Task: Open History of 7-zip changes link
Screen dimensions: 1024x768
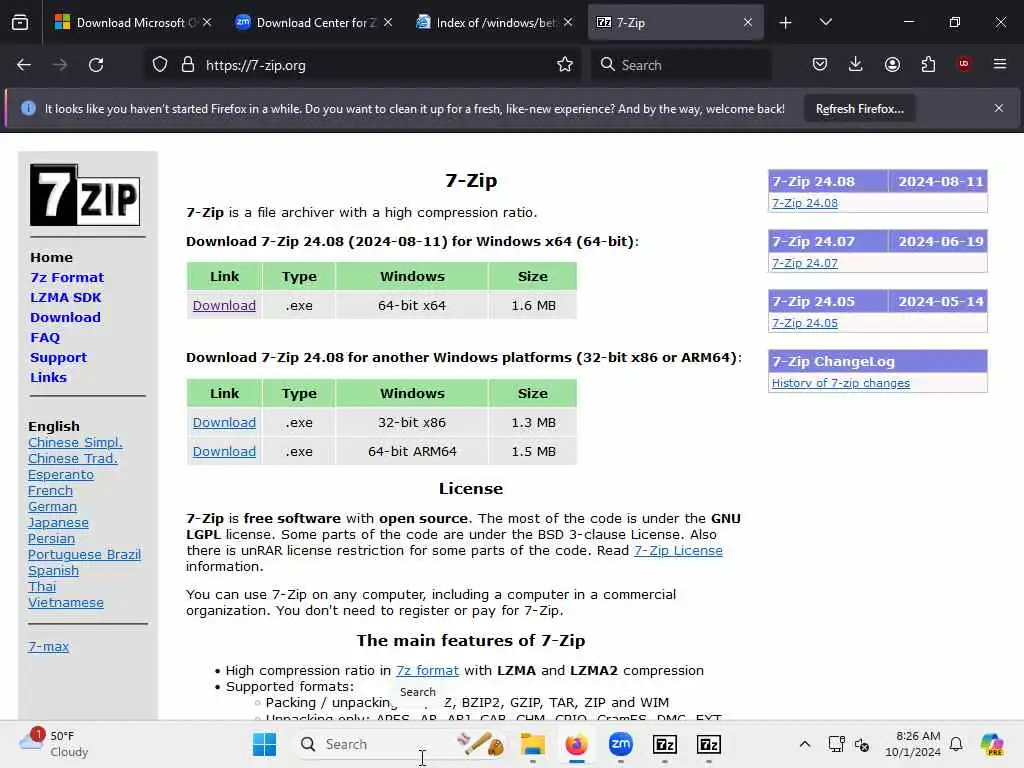Action: pyautogui.click(x=840, y=383)
